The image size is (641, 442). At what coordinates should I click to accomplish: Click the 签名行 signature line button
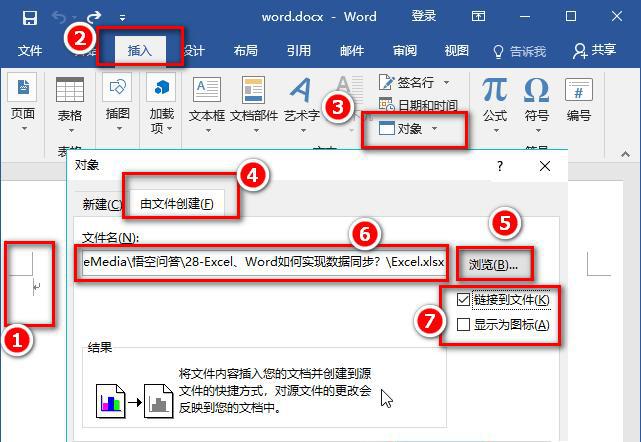(406, 82)
